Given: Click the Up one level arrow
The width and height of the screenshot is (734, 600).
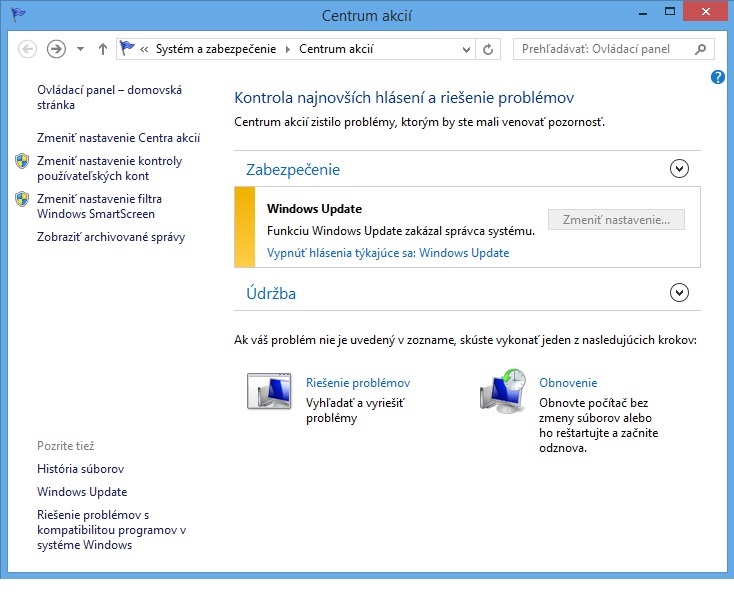Looking at the screenshot, I should (102, 49).
